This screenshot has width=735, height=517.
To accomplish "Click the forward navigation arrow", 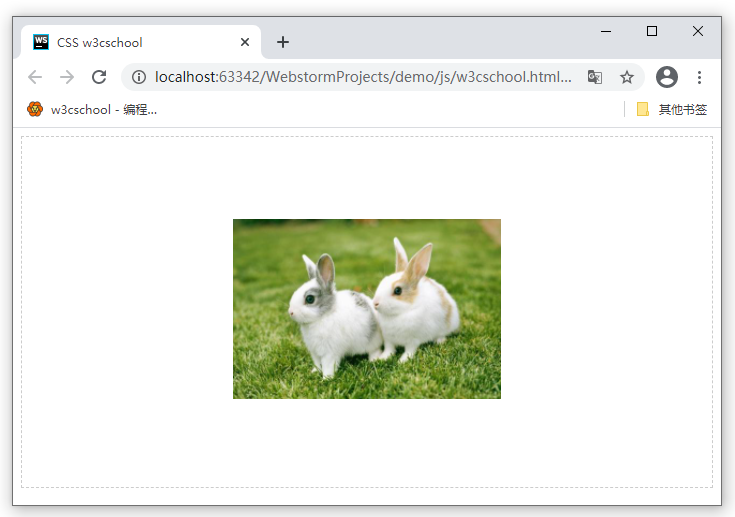I will (67, 77).
